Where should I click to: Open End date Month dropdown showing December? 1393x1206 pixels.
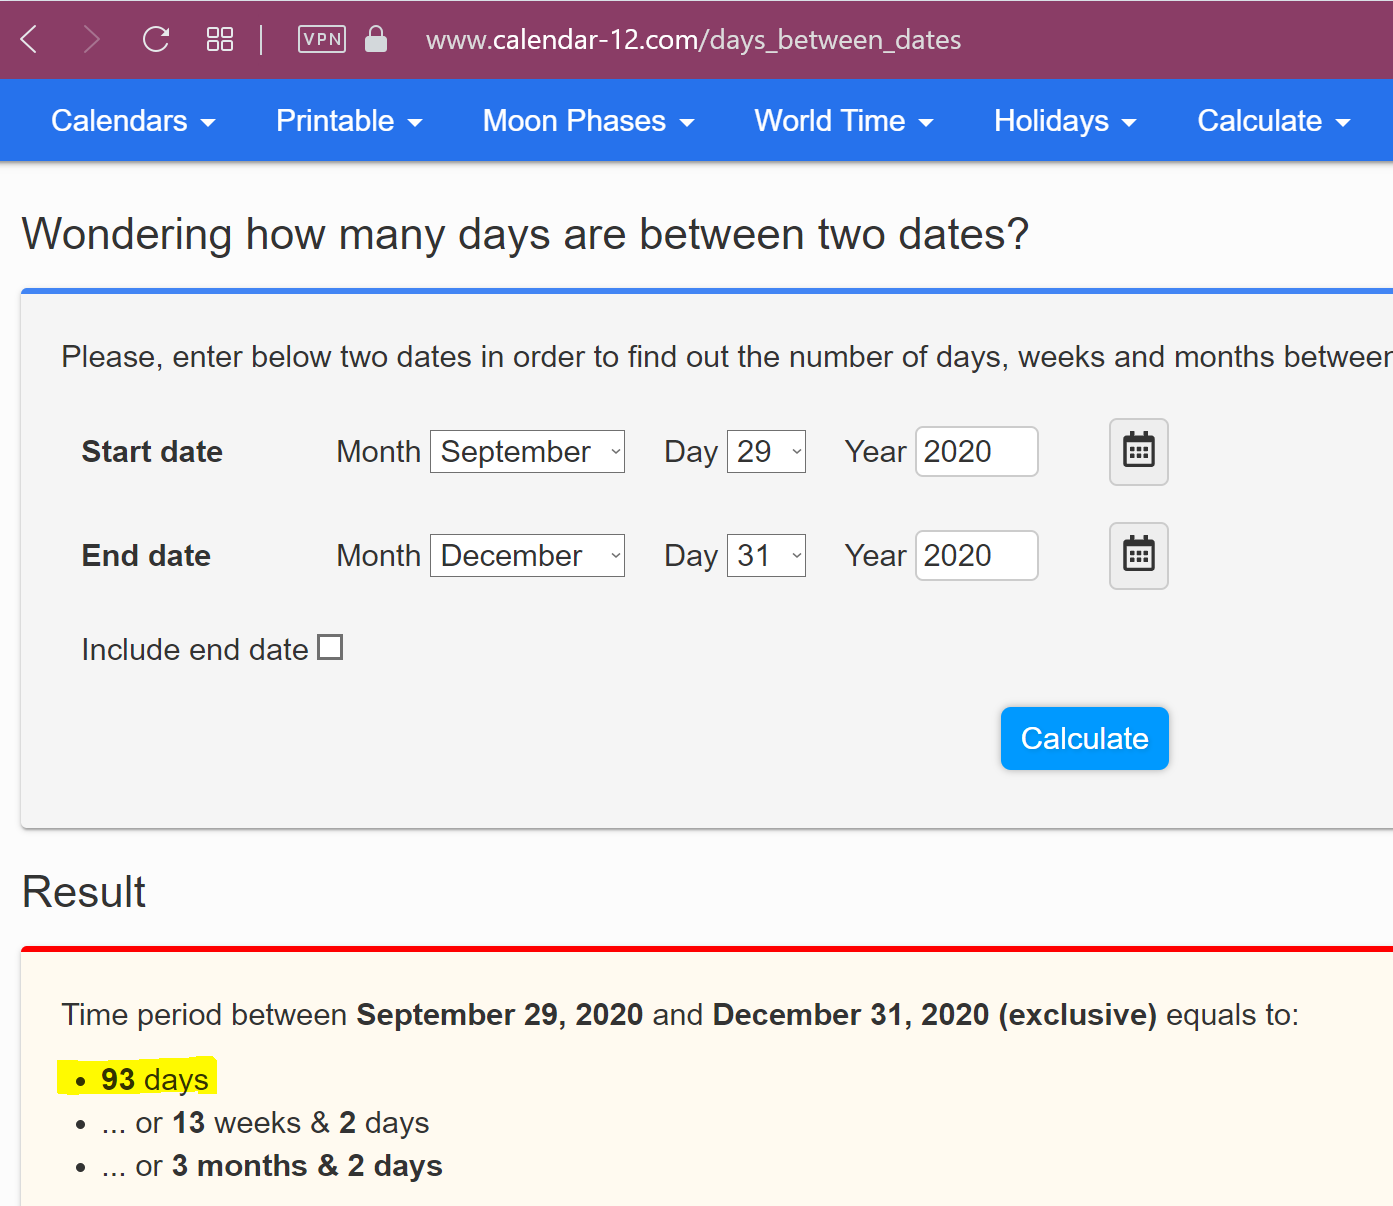point(527,556)
